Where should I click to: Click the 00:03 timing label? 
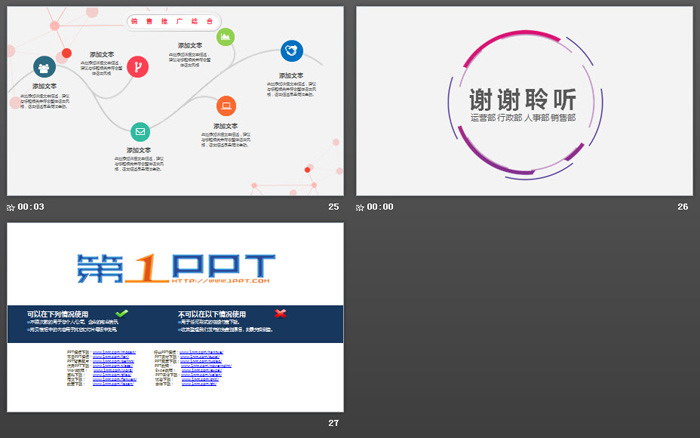click(31, 207)
